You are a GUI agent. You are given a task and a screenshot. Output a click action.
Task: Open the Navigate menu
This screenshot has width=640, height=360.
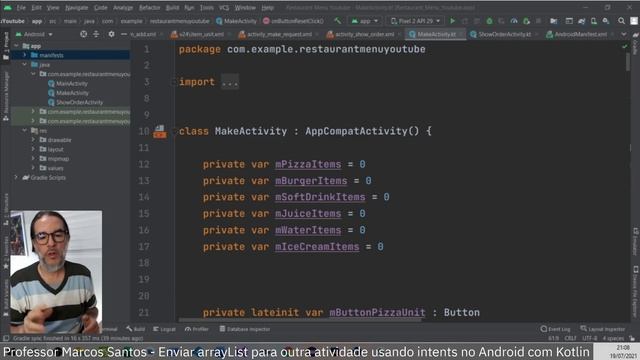76,7
